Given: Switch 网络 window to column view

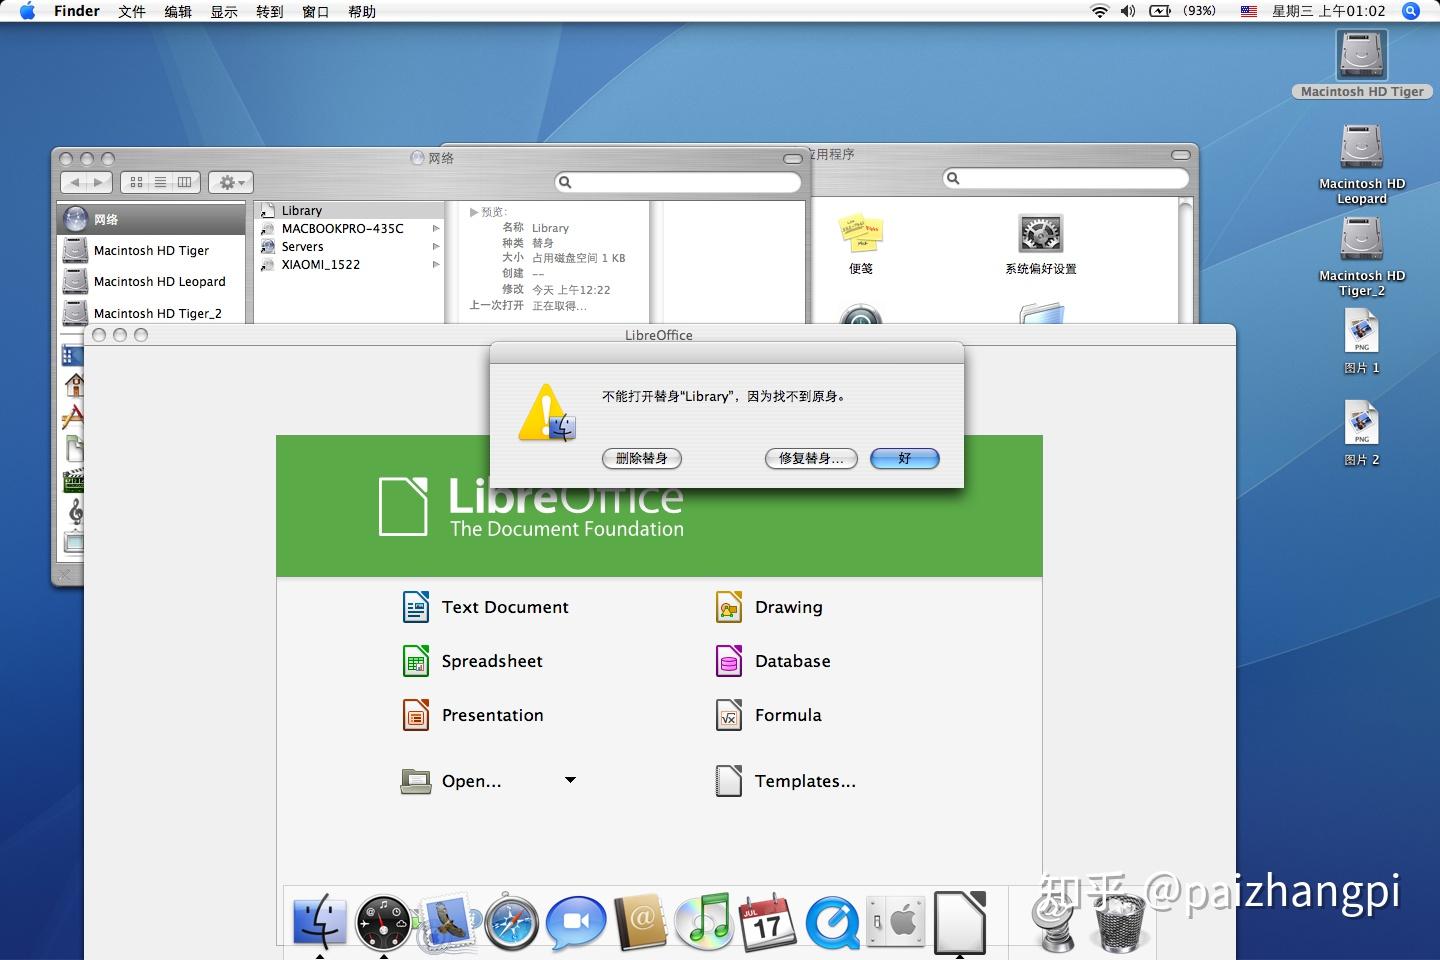Looking at the screenshot, I should 185,182.
